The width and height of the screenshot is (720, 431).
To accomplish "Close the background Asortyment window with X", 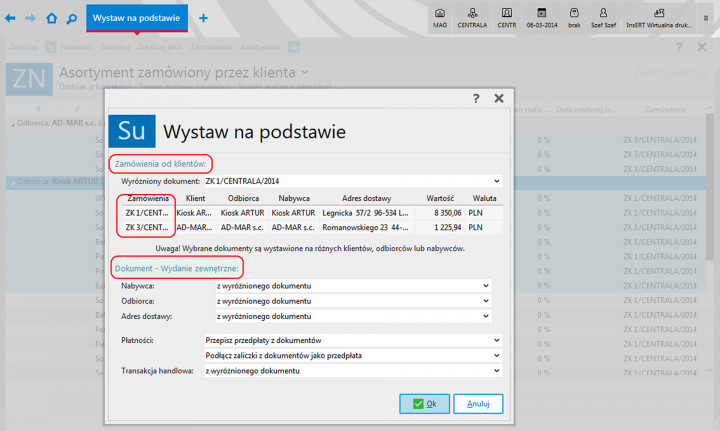I will point(702,47).
